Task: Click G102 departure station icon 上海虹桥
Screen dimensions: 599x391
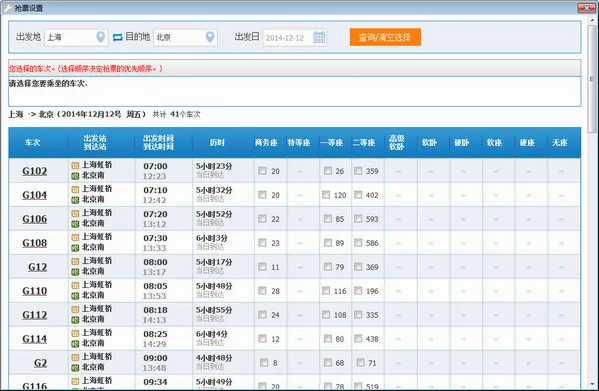Action: [x=75, y=165]
